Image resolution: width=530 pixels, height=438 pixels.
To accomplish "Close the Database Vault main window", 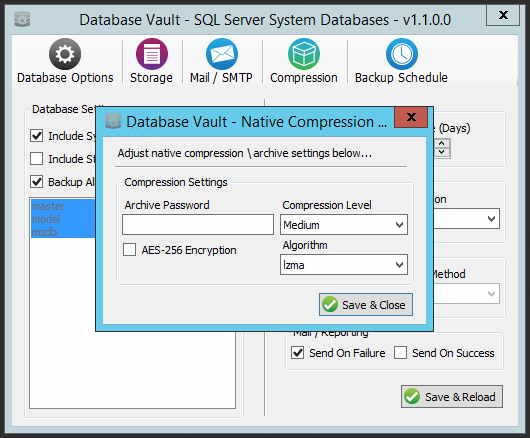I will (503, 15).
